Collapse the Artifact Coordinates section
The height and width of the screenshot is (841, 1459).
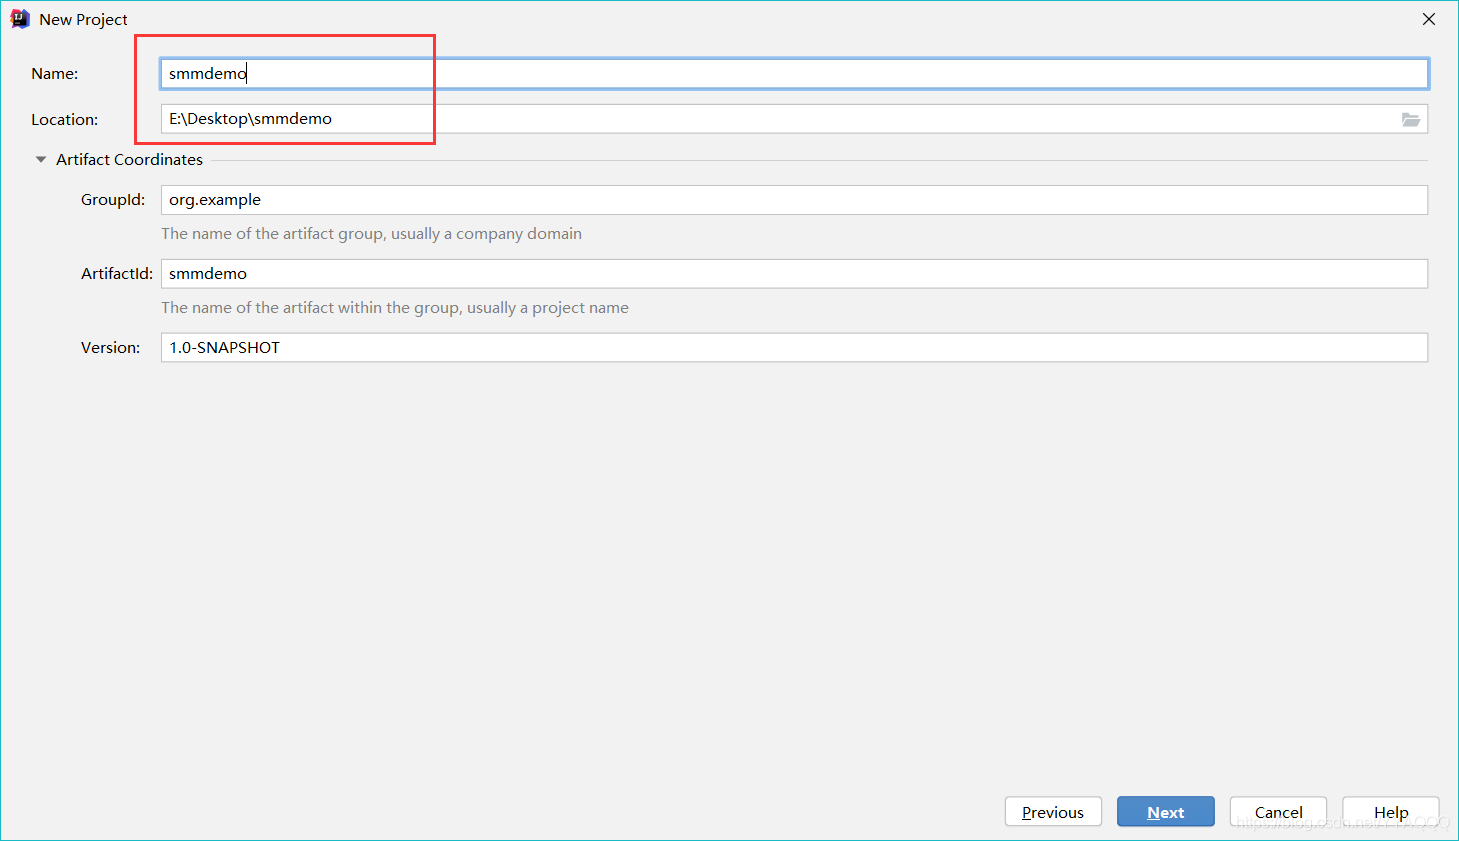[x=41, y=160]
